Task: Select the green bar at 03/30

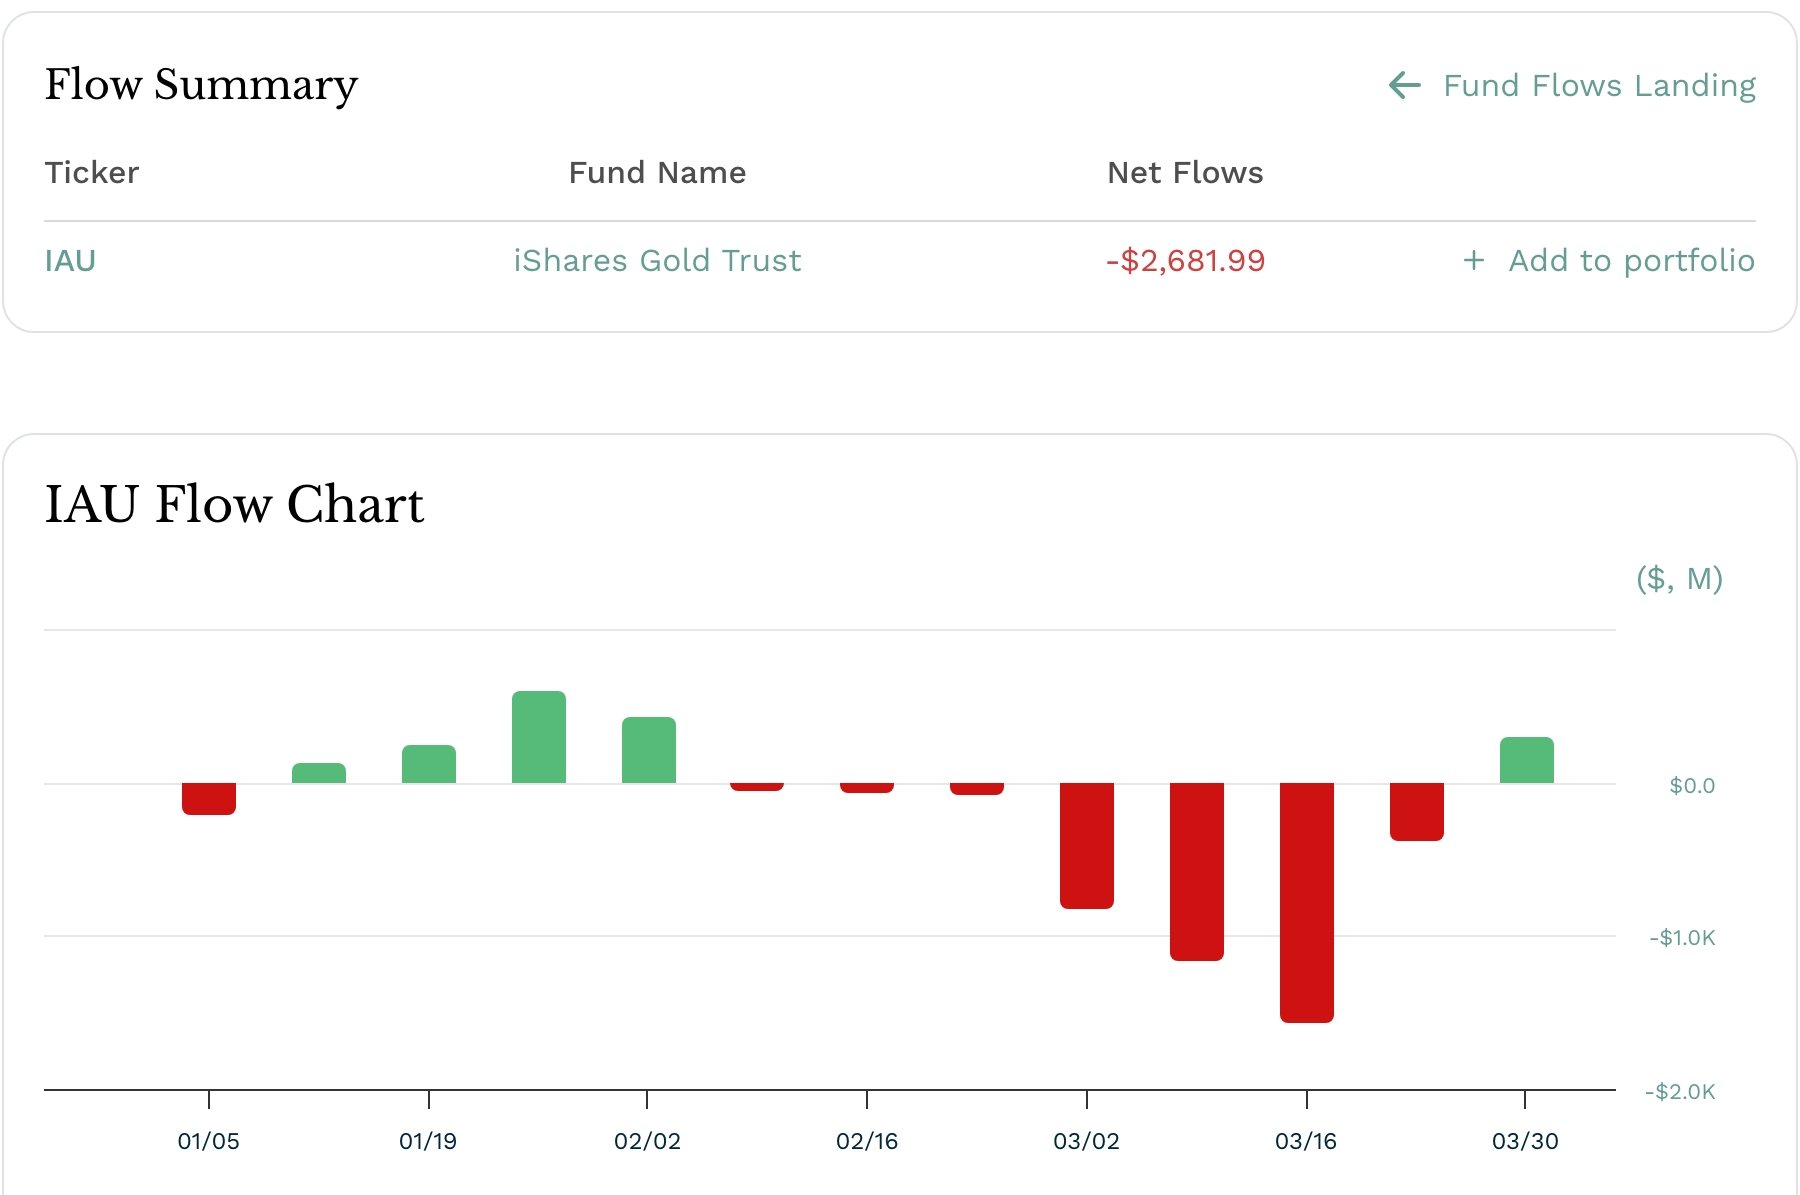Action: tap(1527, 761)
